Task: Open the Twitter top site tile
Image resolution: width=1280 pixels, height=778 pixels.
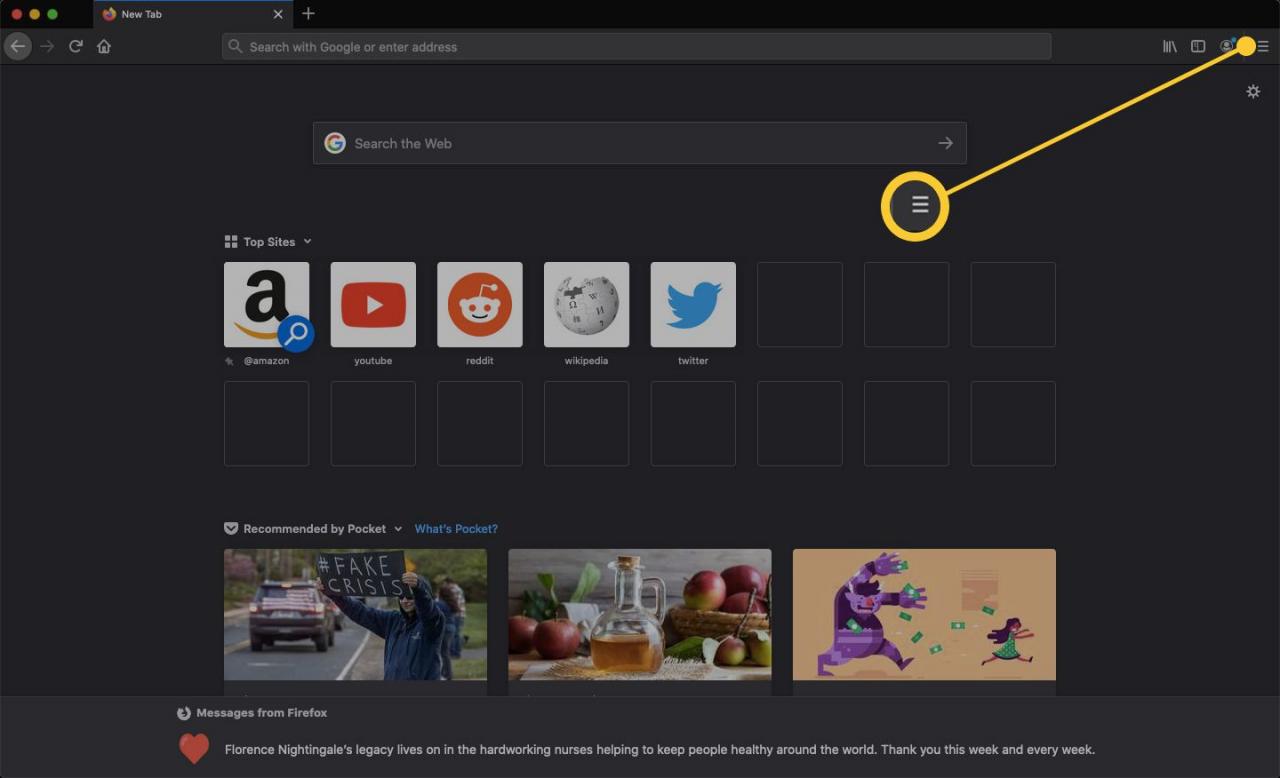Action: [693, 304]
